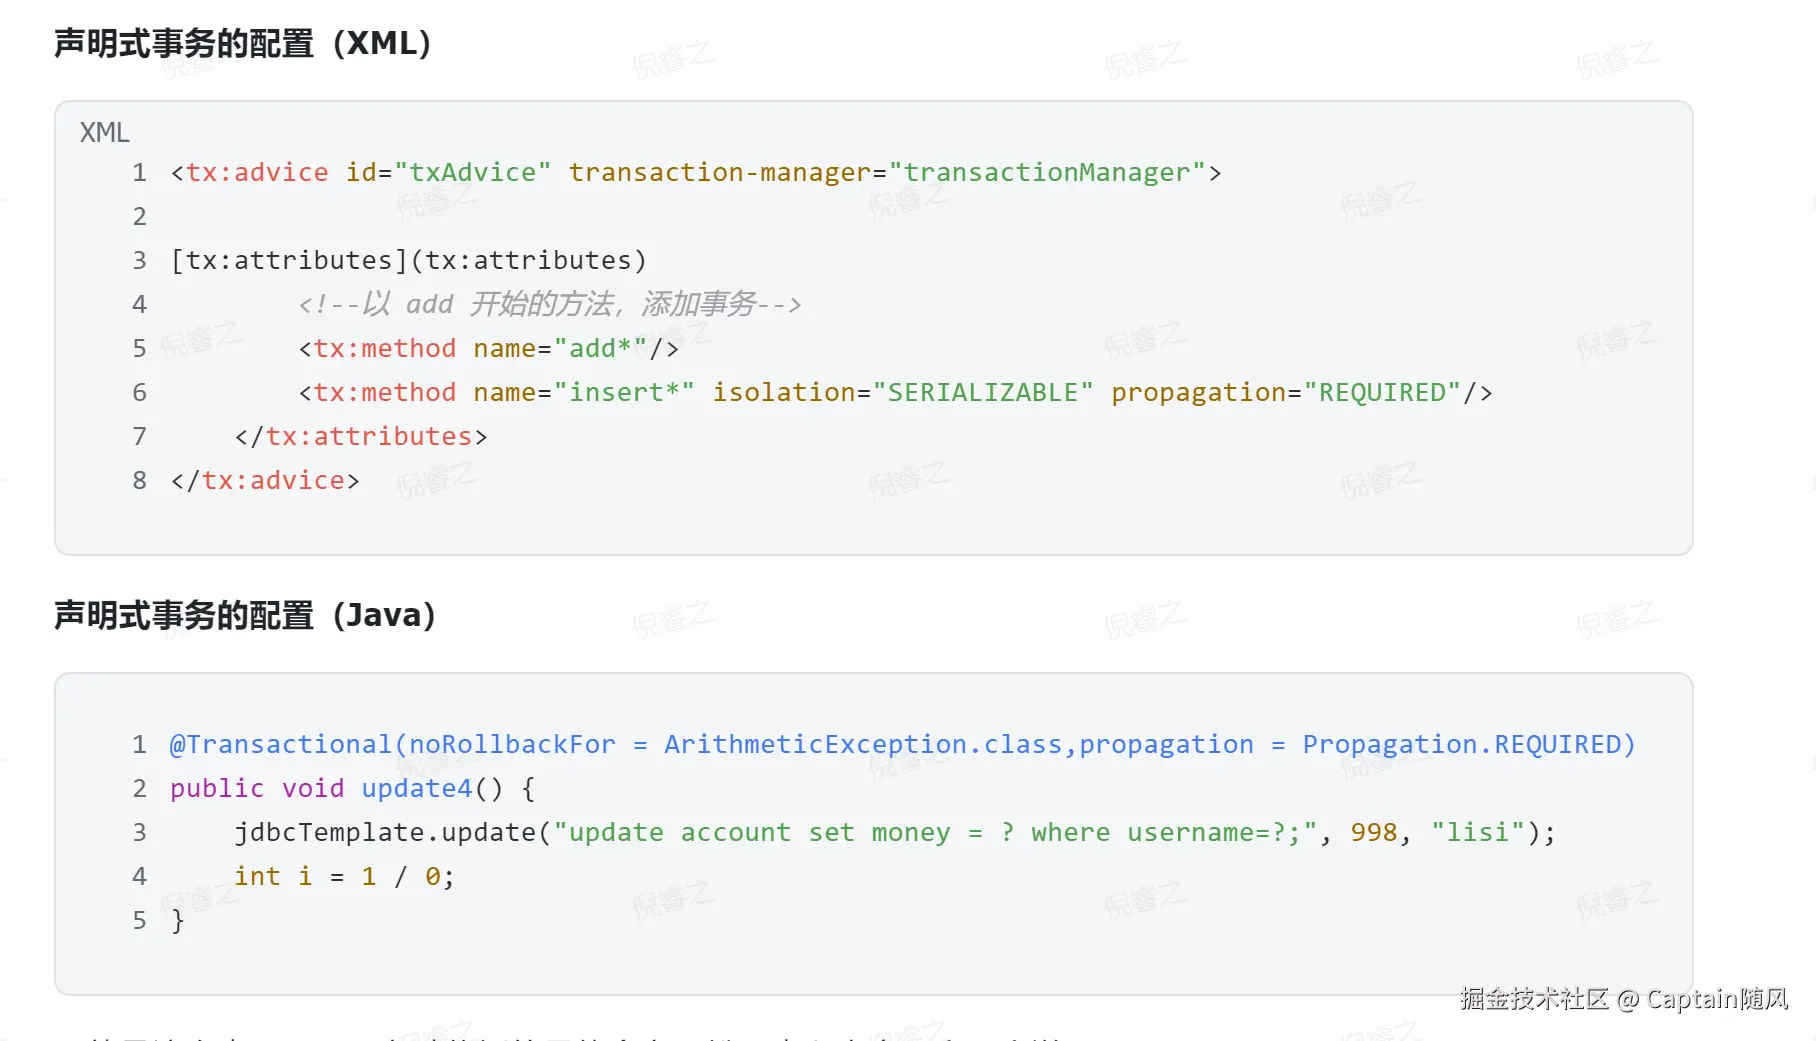Click the tx:advice opening tag on line 1

click(x=257, y=173)
